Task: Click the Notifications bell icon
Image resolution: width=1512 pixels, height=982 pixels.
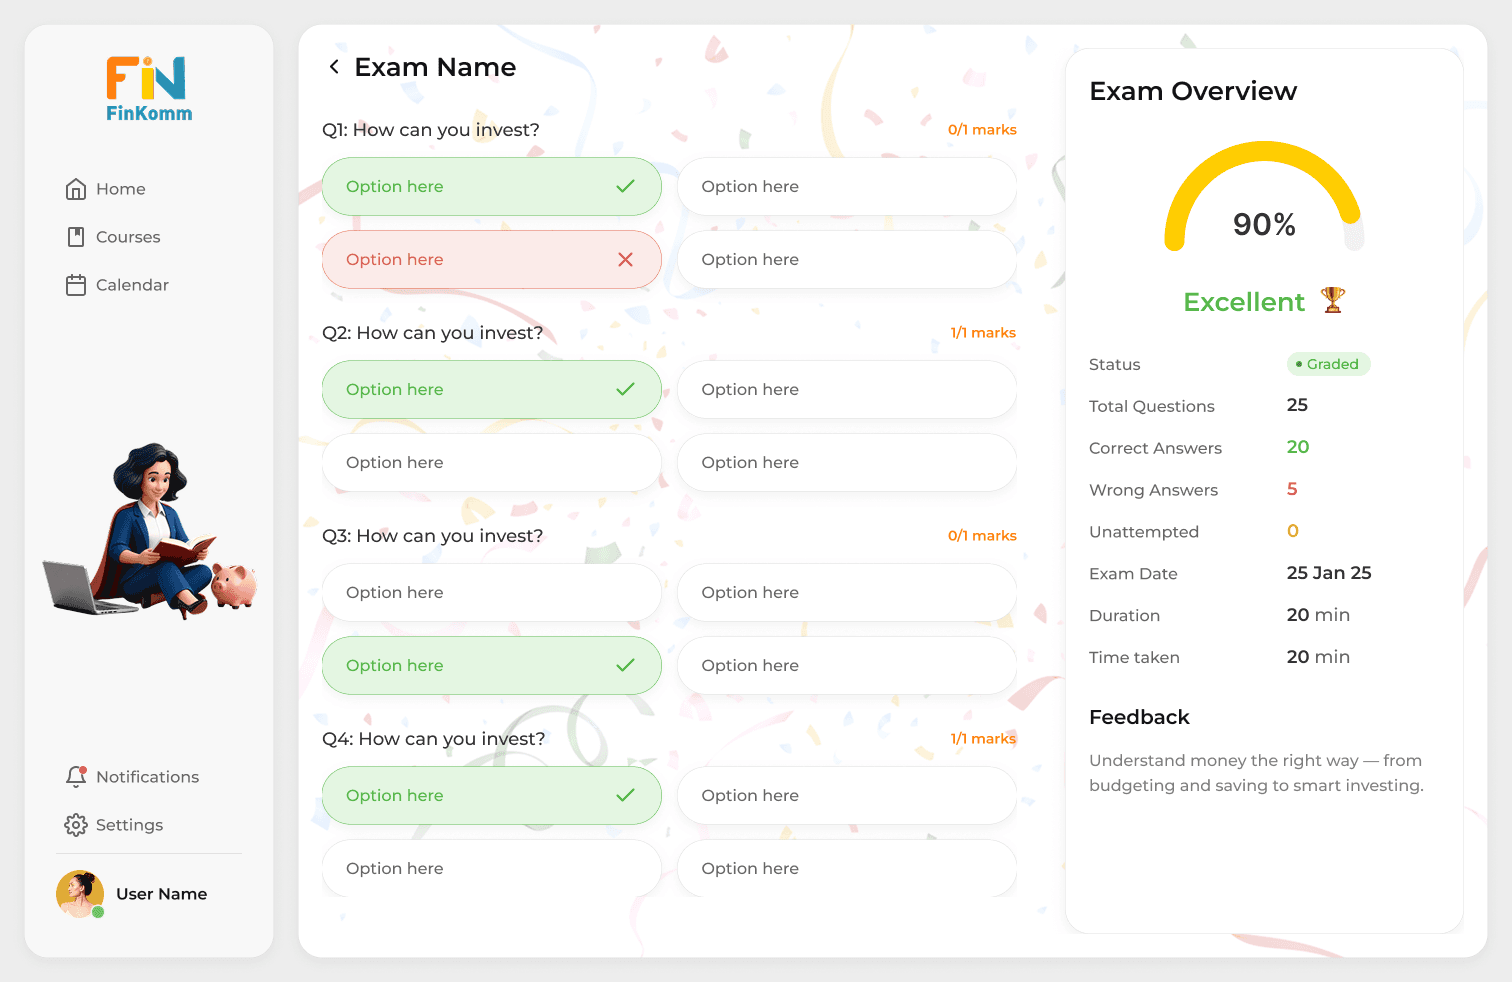Action: (76, 777)
